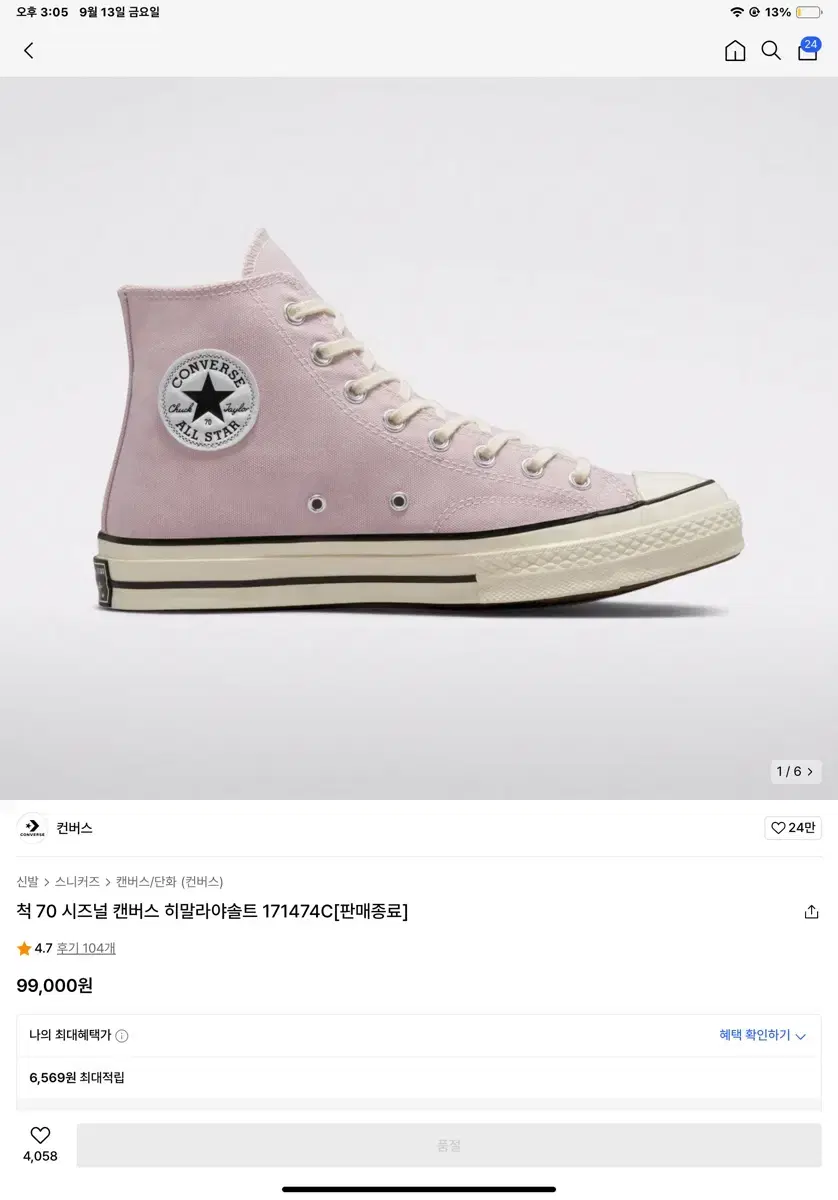
Task: Open 후기 104개 reviews link
Action: [86, 948]
